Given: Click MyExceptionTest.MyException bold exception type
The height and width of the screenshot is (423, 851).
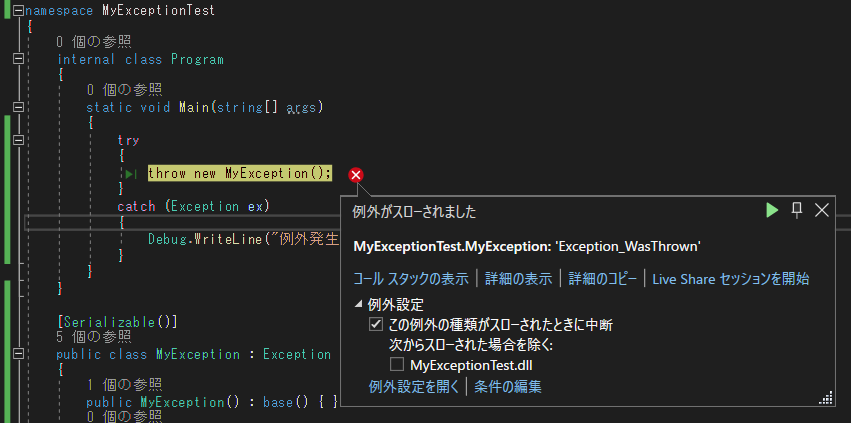Looking at the screenshot, I should coord(452,247).
